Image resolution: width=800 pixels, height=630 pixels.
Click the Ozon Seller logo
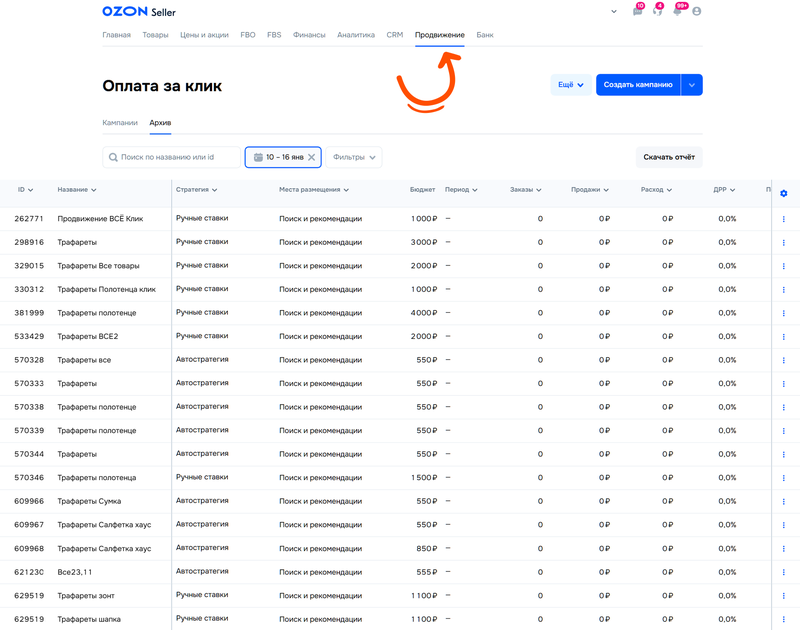click(139, 12)
